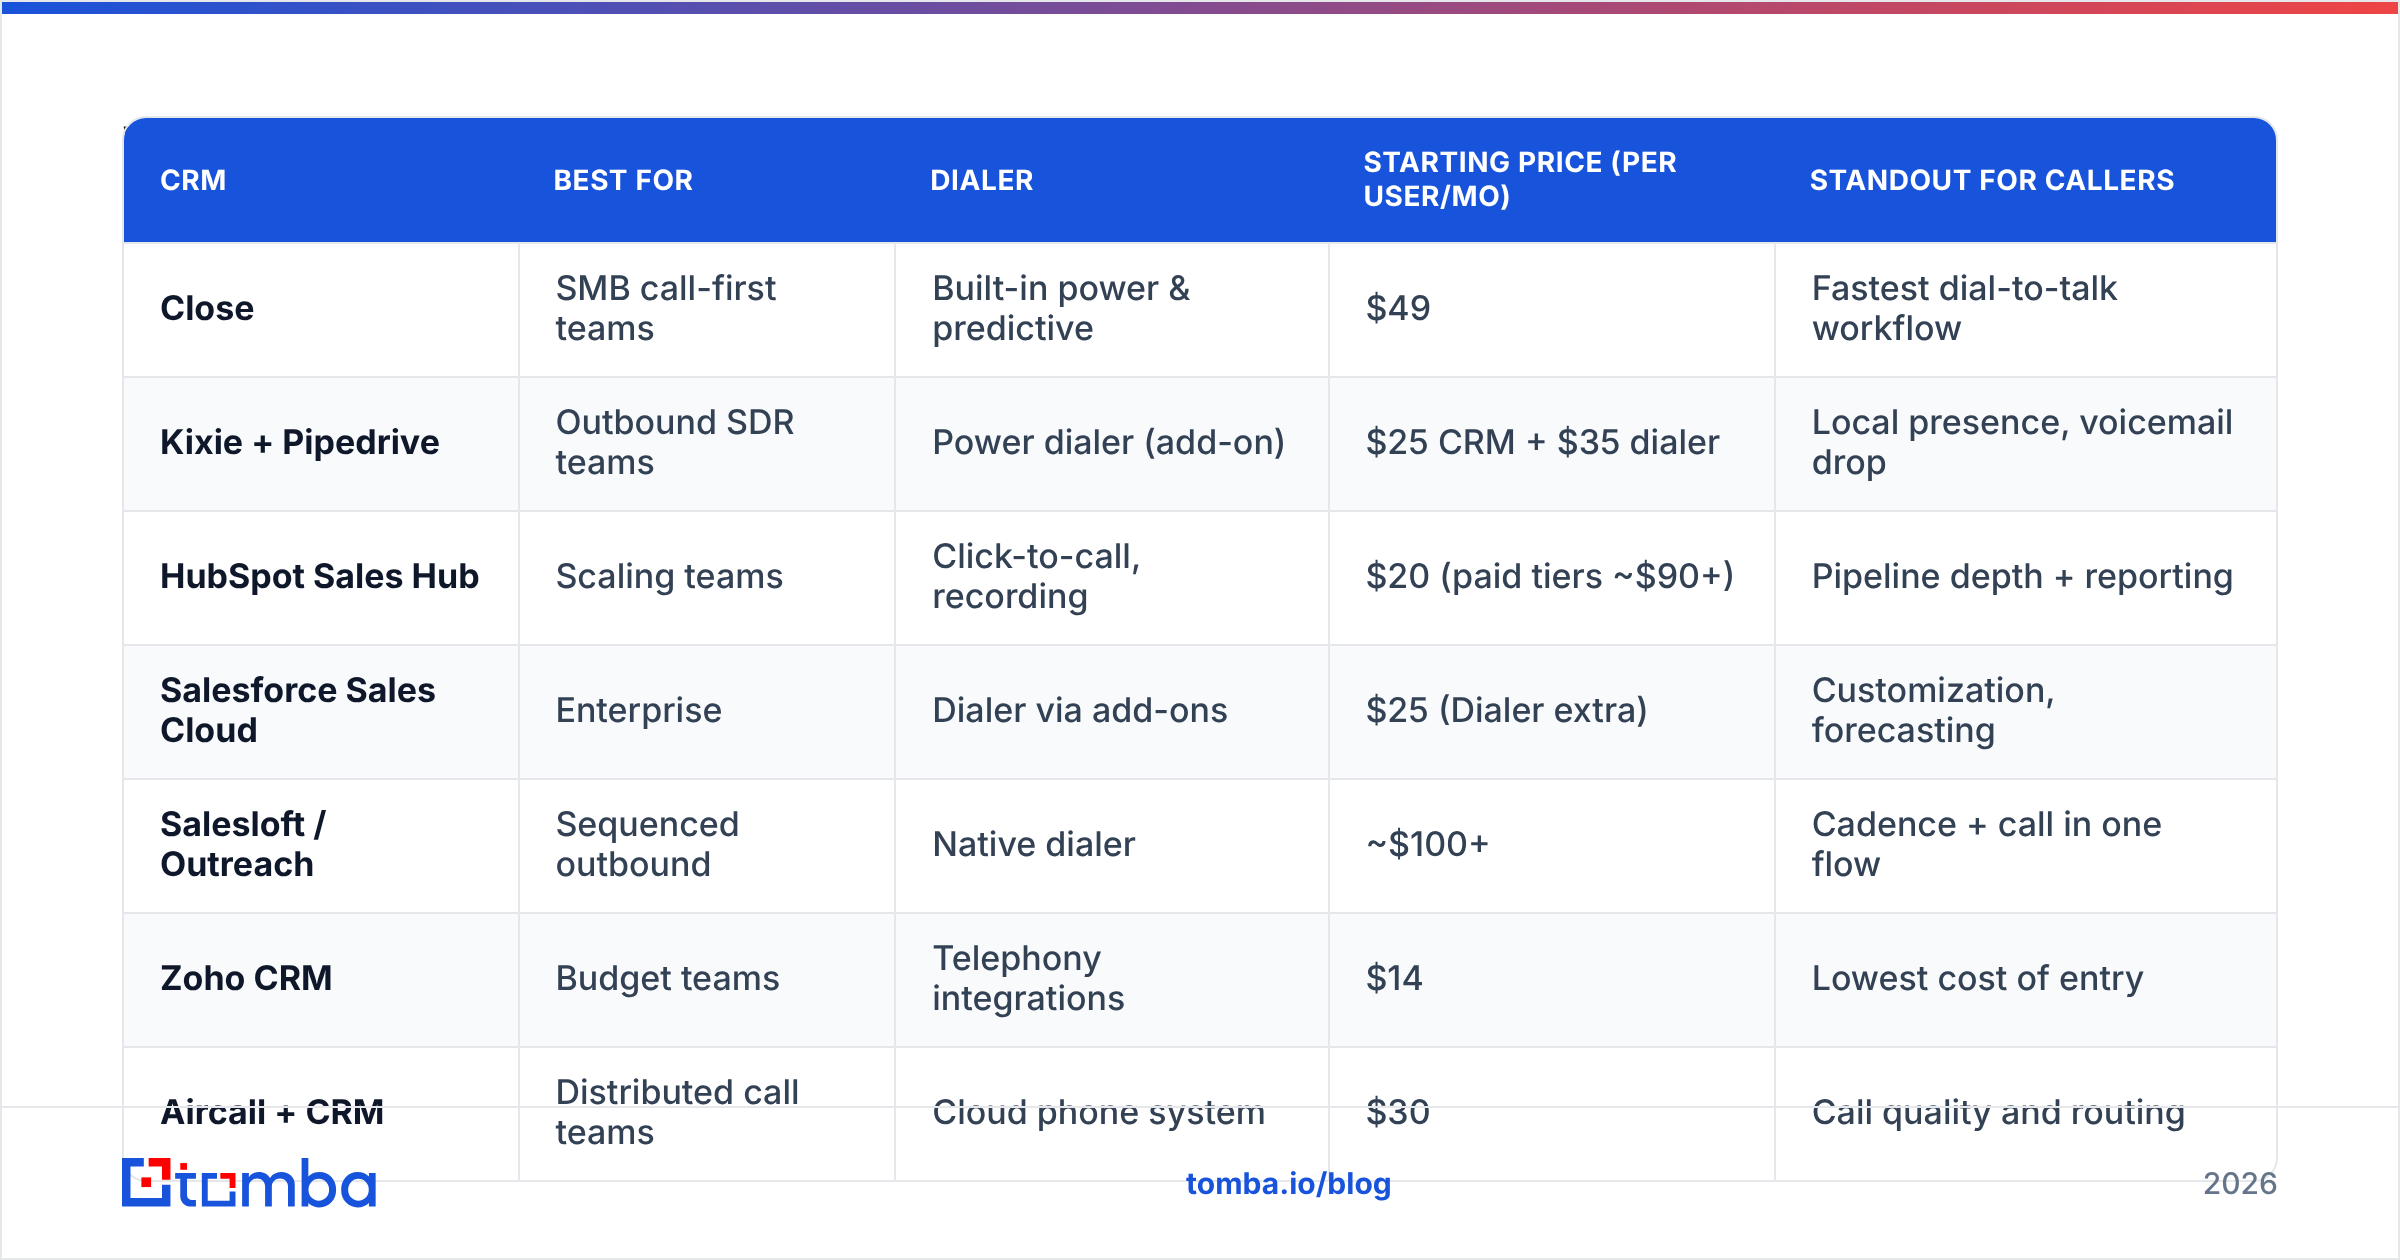Select the Budget teams cell
The height and width of the screenshot is (1260, 2400).
tap(707, 979)
